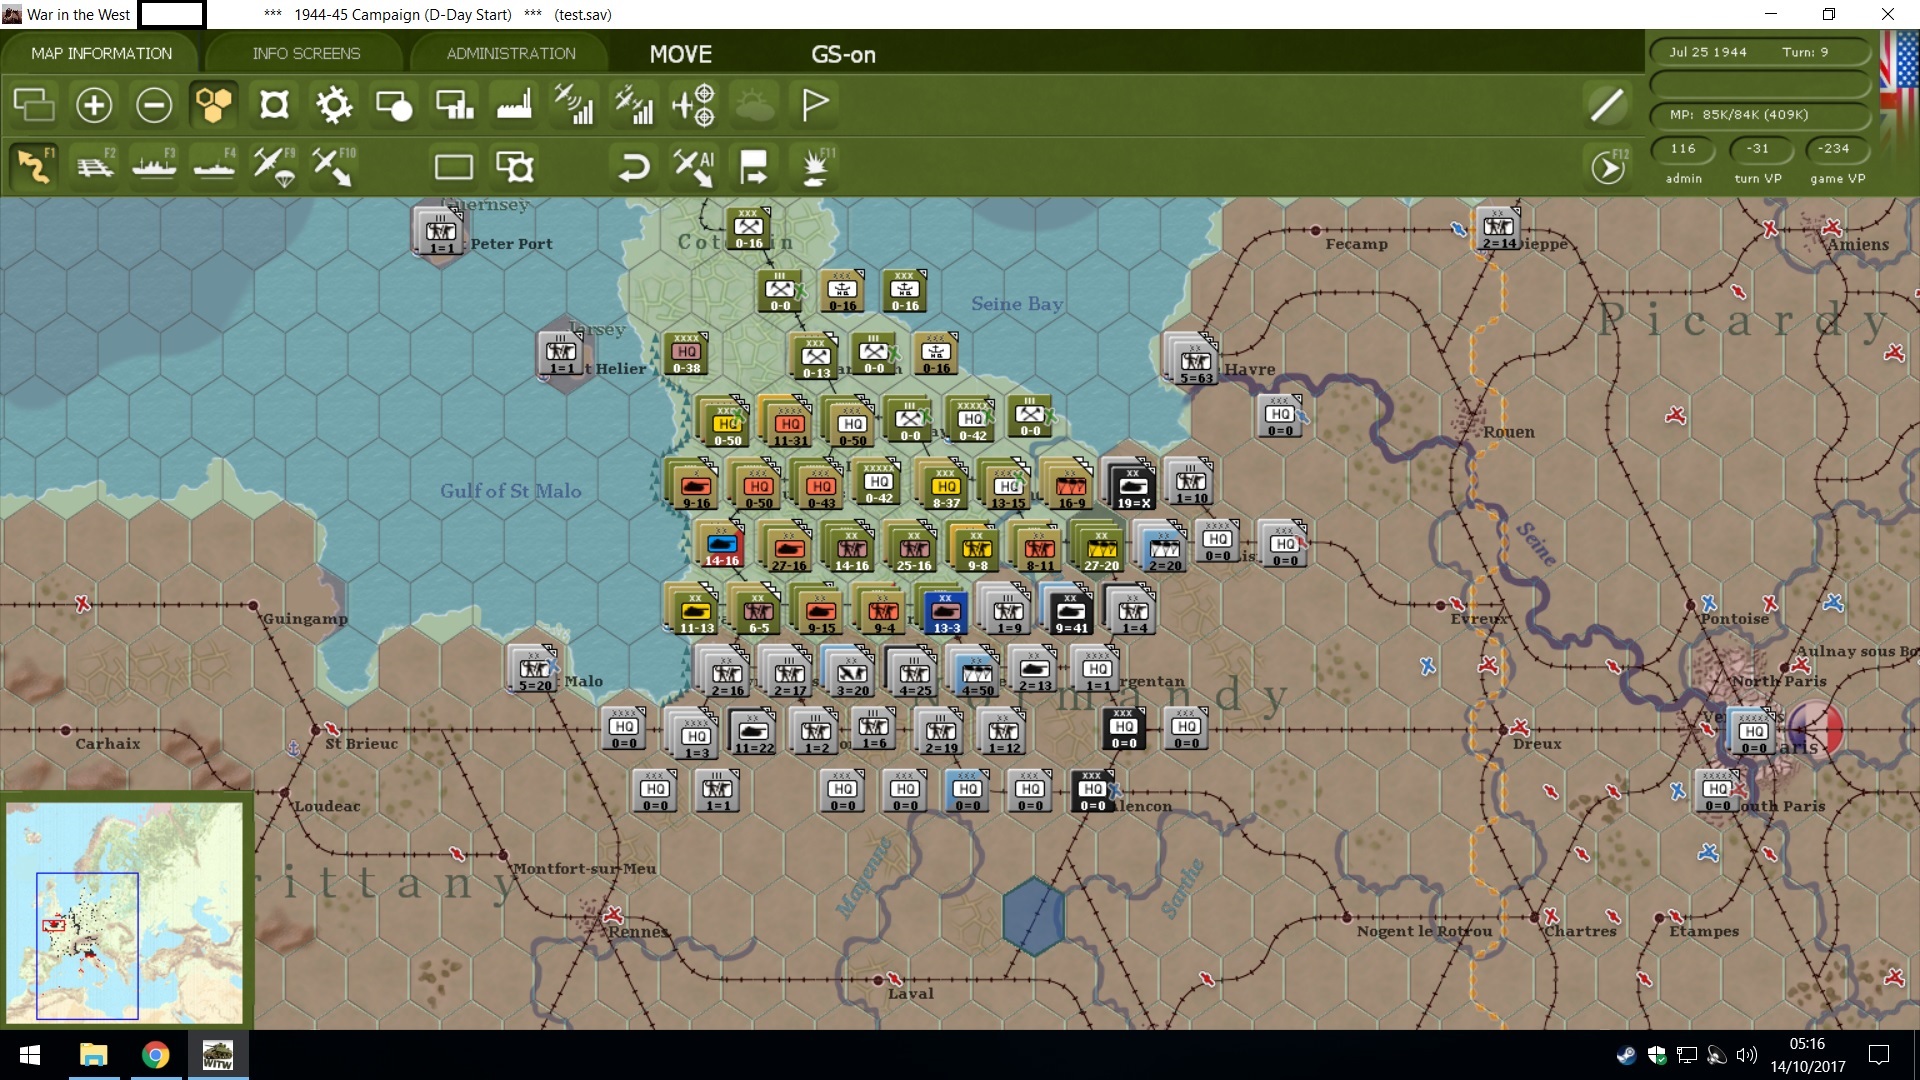Click the minimap overview in corner
The width and height of the screenshot is (1920, 1080).
tap(125, 910)
